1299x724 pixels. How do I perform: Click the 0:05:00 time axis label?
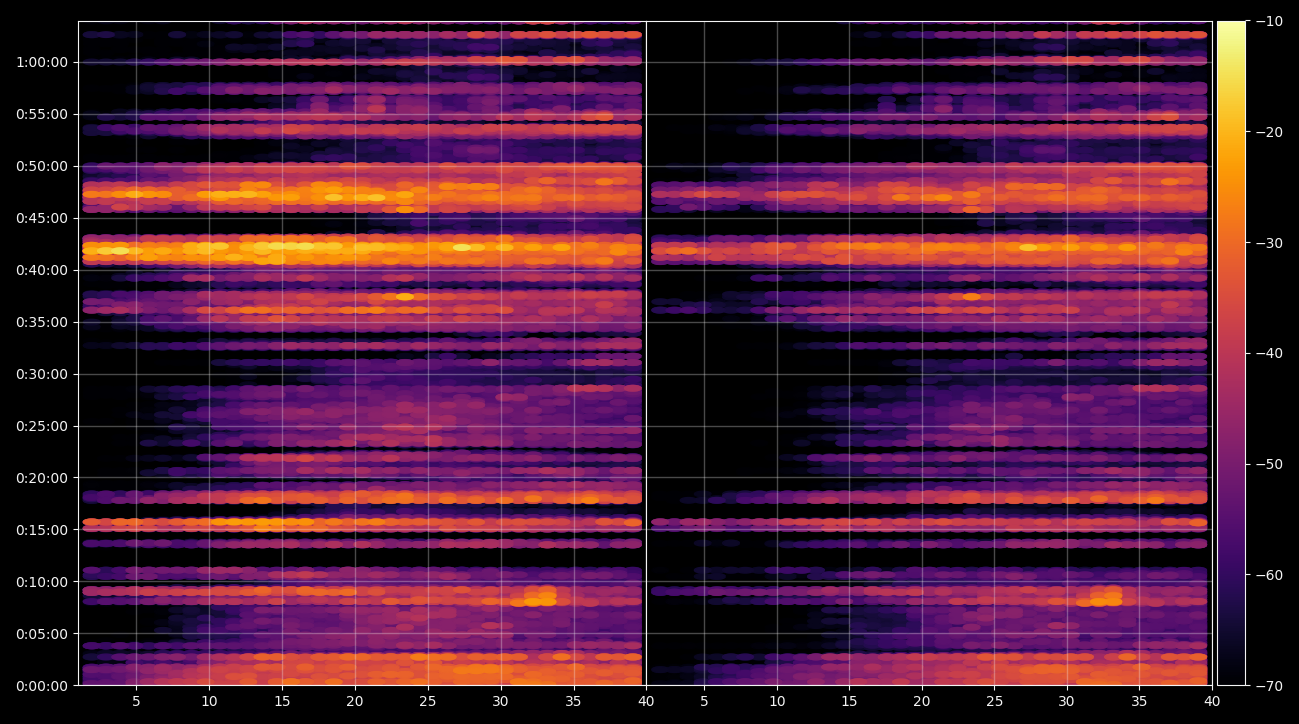(x=42, y=634)
